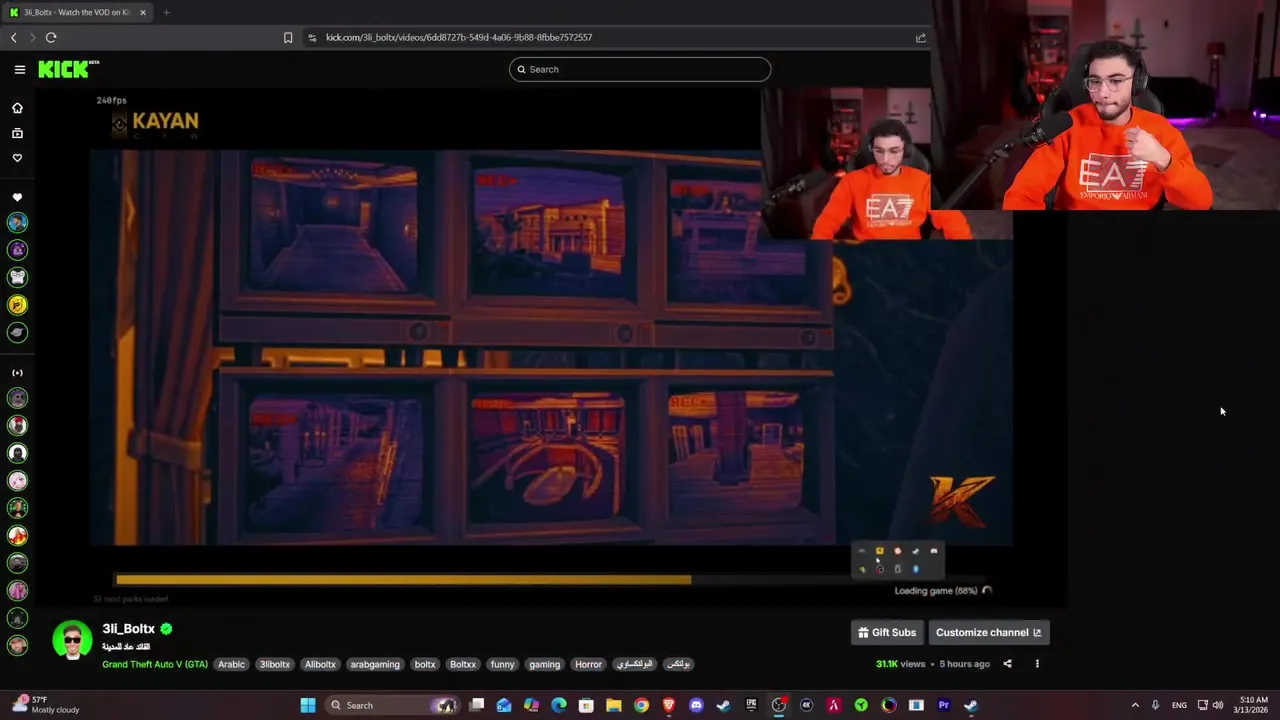Viewport: 1280px width, 720px height.
Task: Go back in the browser
Action: [x=14, y=37]
